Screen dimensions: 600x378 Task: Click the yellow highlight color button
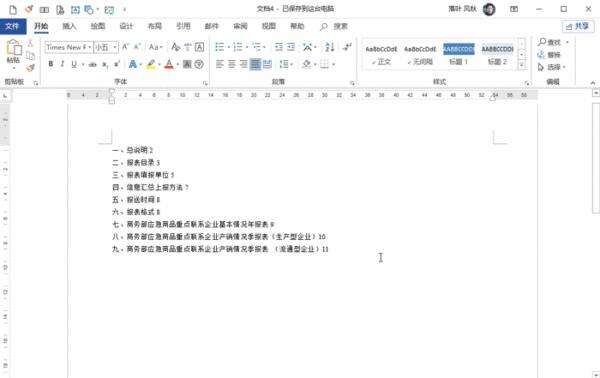[151, 64]
